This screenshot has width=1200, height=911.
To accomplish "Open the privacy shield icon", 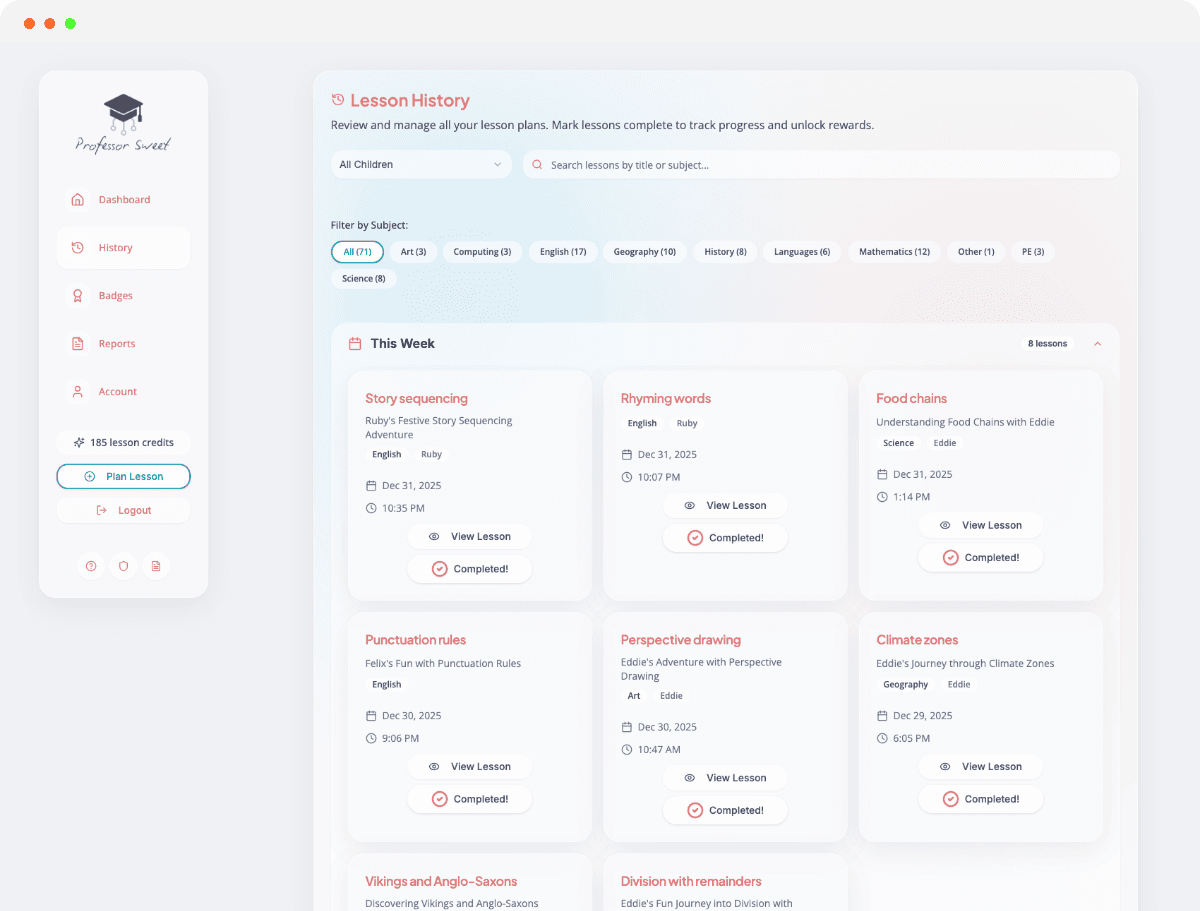I will [x=123, y=566].
